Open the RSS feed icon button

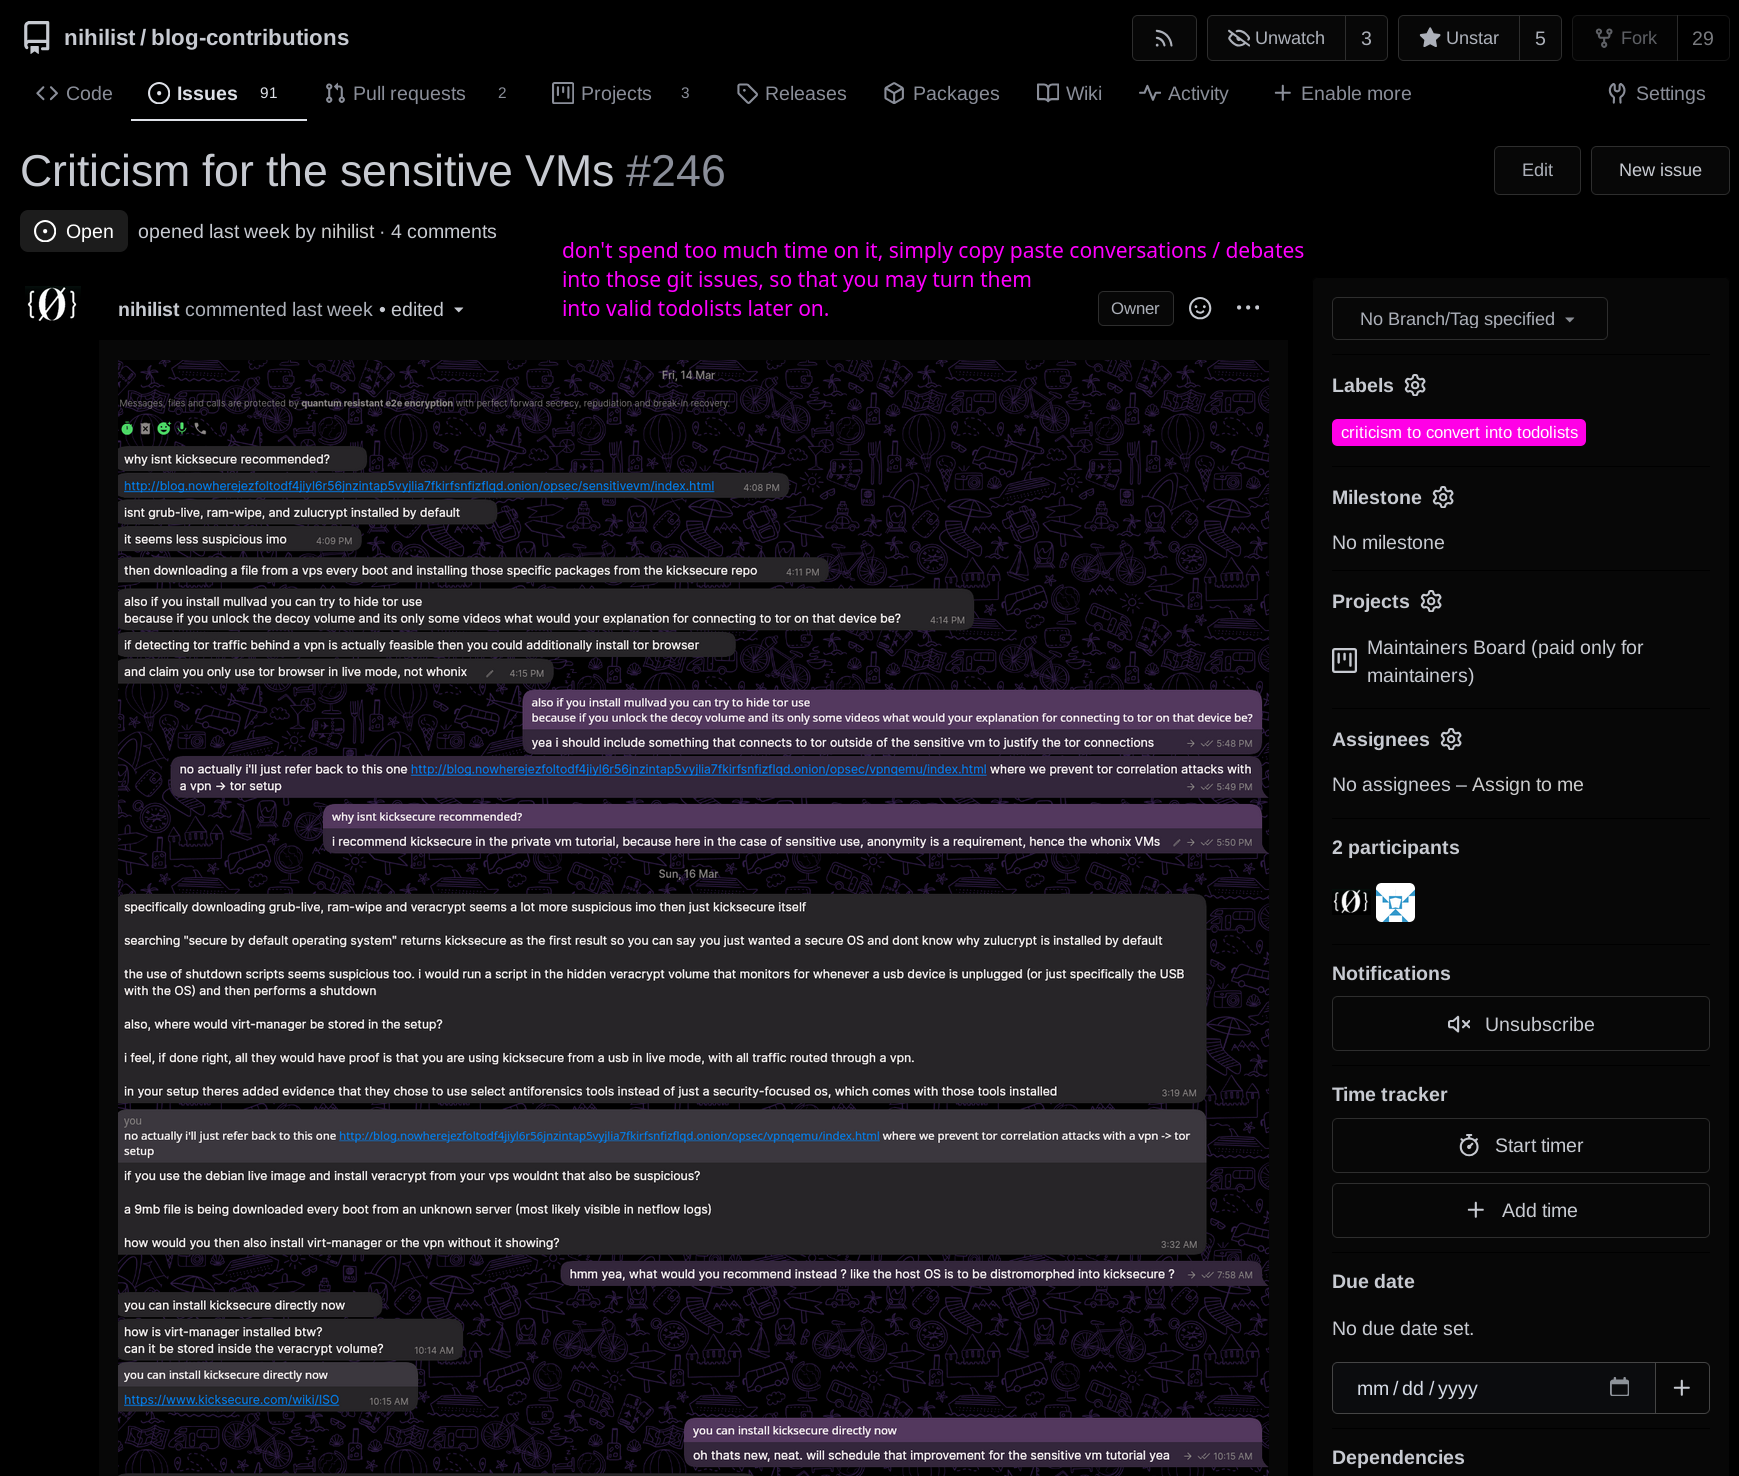click(x=1164, y=38)
